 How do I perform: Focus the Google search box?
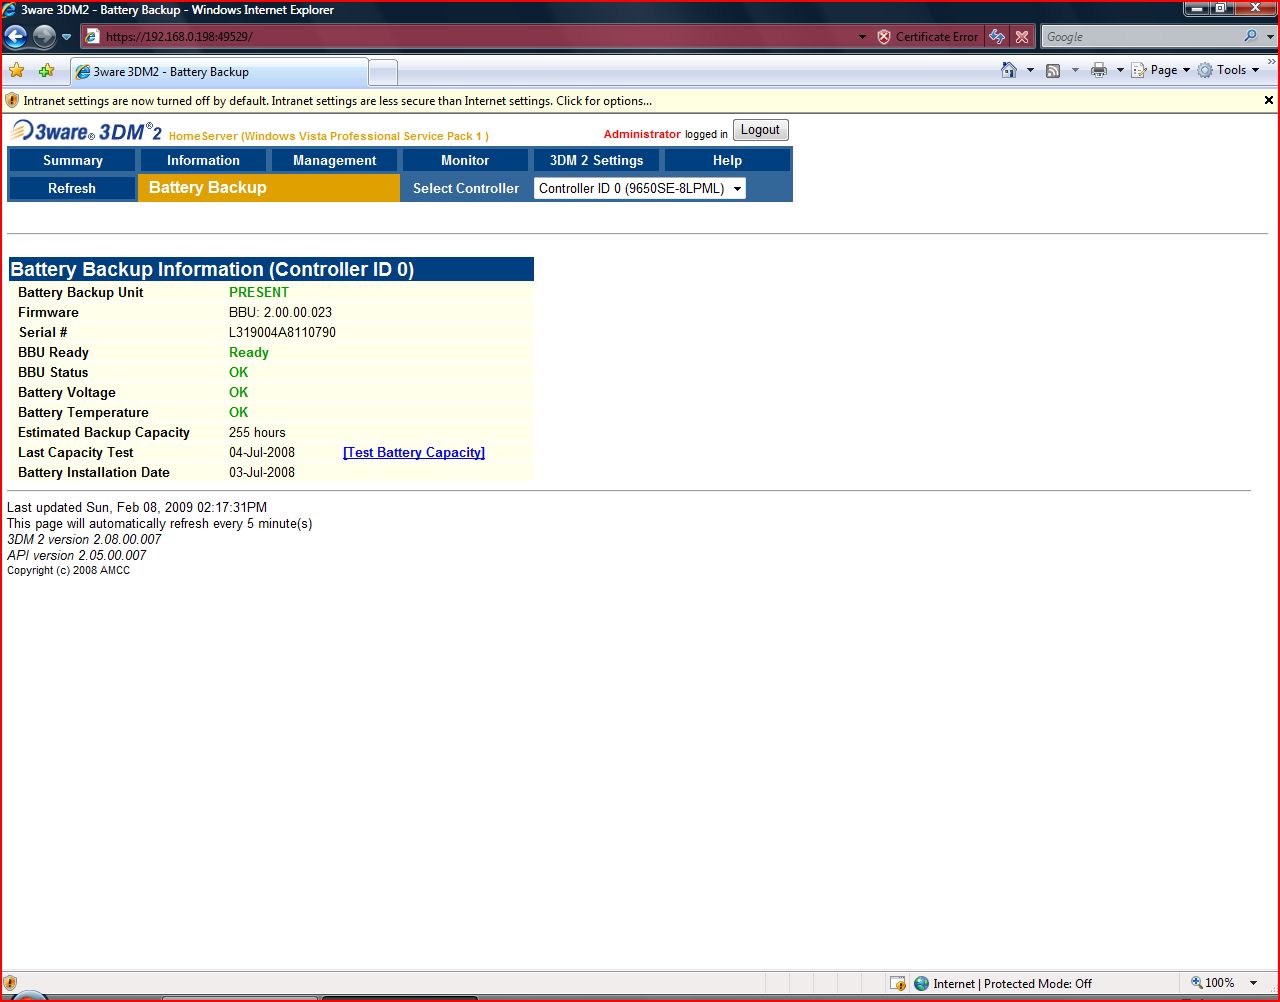tap(1141, 37)
